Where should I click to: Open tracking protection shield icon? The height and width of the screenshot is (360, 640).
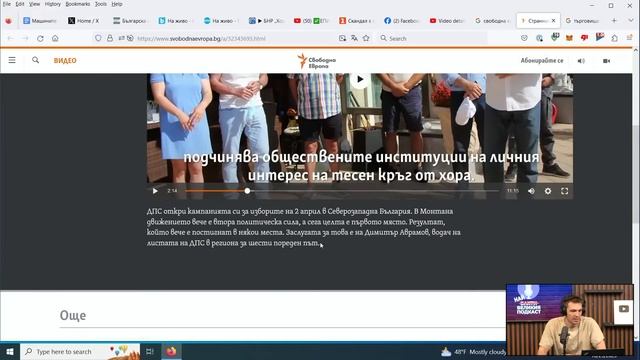(98, 38)
